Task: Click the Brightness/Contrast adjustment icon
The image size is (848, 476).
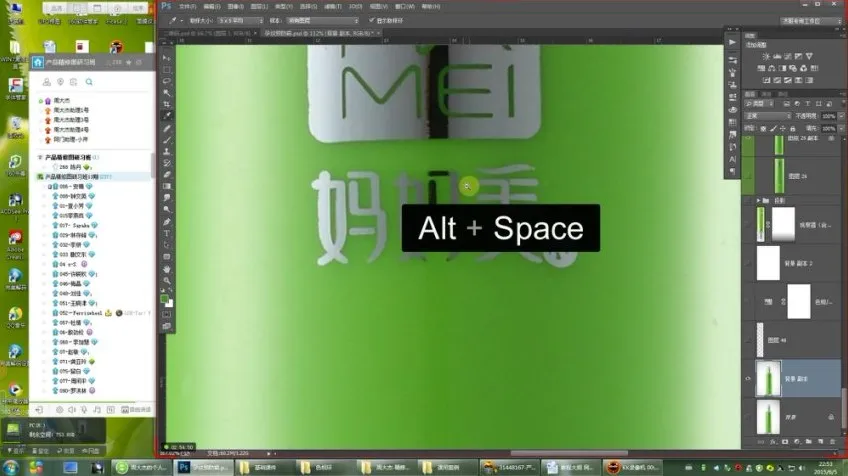Action: tap(764, 57)
